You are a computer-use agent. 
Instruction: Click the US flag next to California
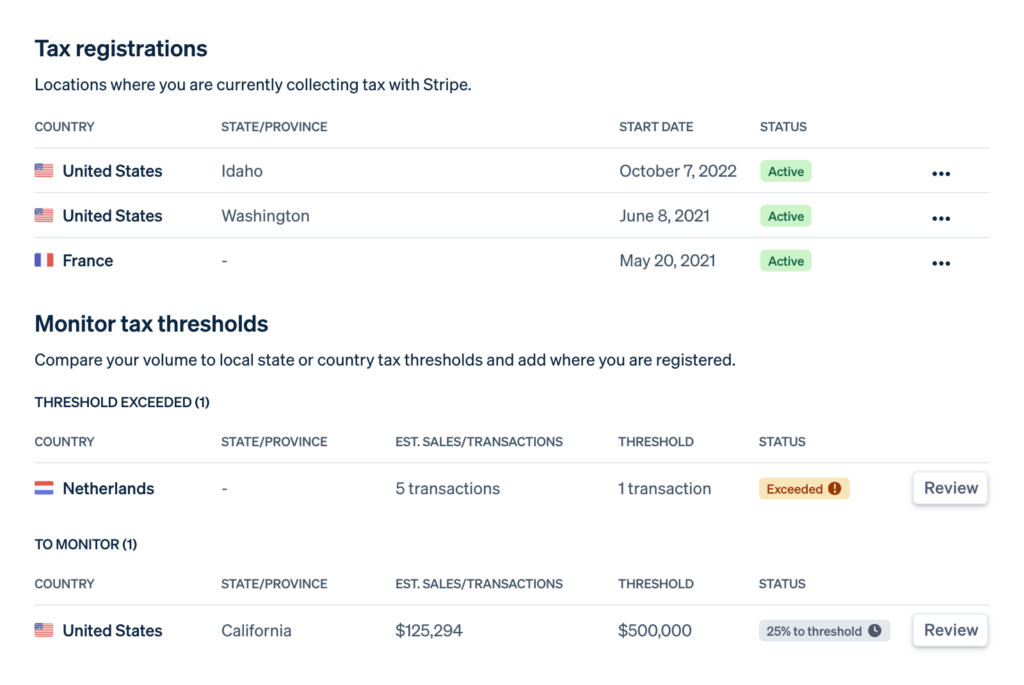(43, 630)
